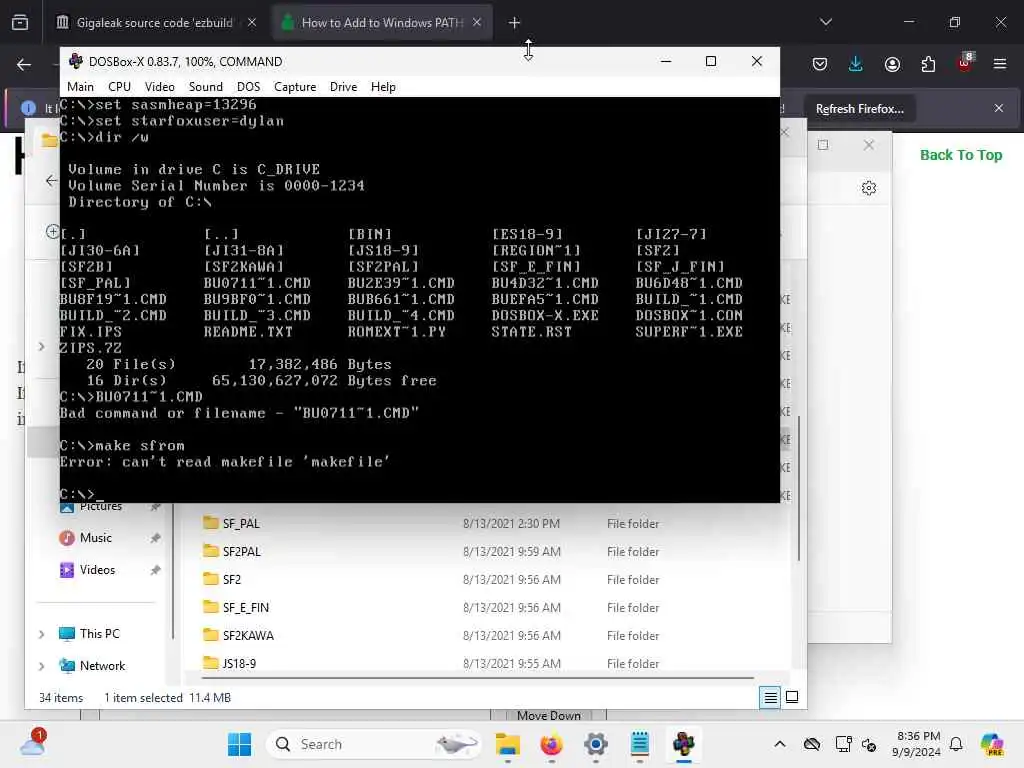Image resolution: width=1024 pixels, height=768 pixels.
Task: Open Notepad from taskbar
Action: point(639,744)
